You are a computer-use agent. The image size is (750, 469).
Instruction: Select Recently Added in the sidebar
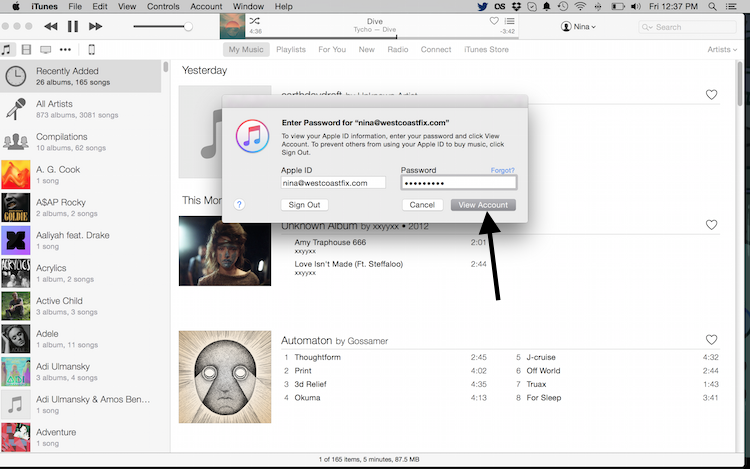81,76
